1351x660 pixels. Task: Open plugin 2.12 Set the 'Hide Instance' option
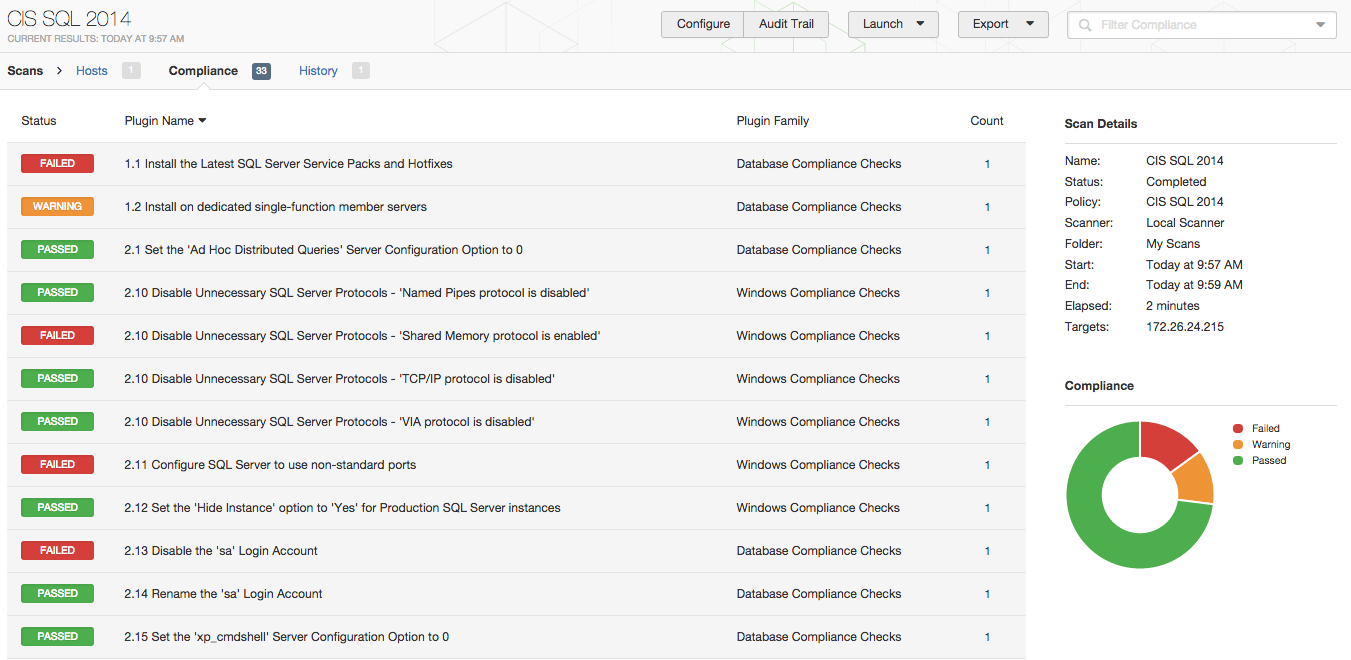342,508
